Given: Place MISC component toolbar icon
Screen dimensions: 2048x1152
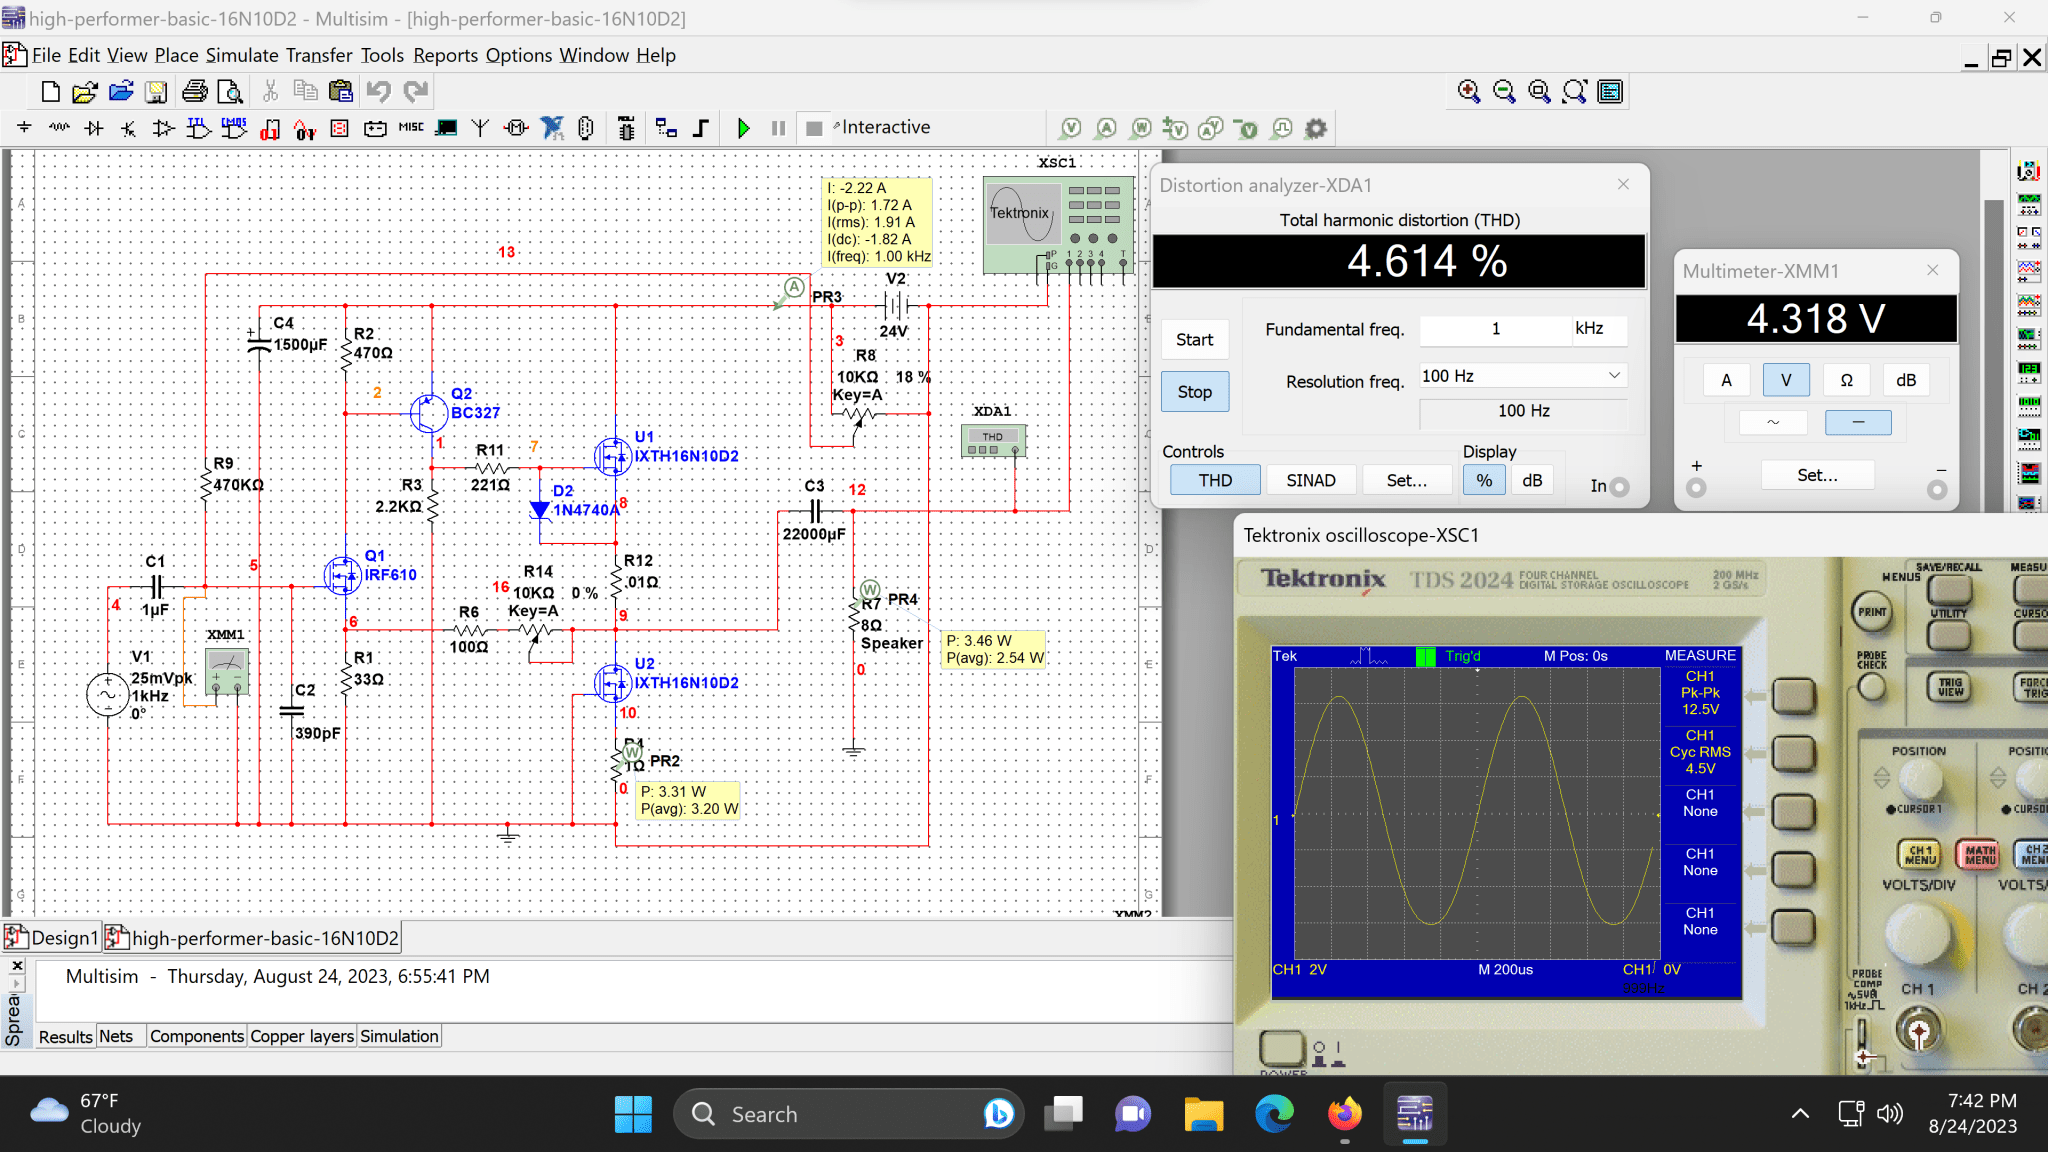Looking at the screenshot, I should click(x=411, y=128).
